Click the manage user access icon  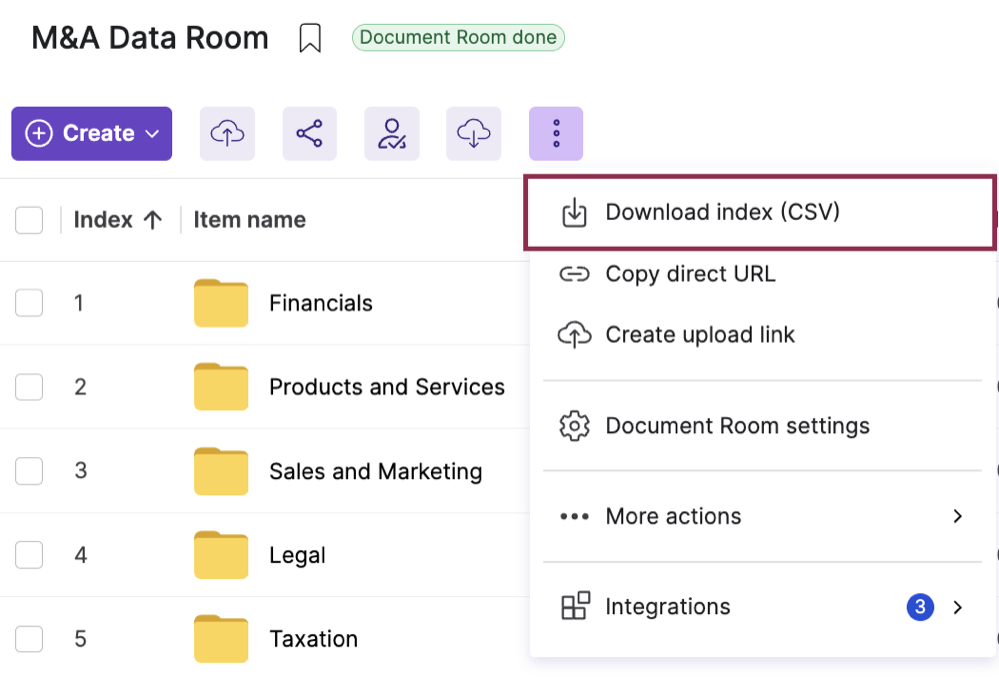click(391, 133)
